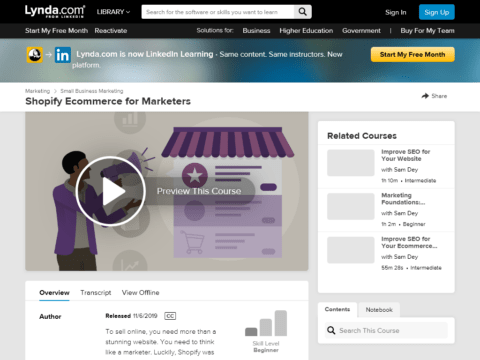Viewport: 480px width, 360px height.
Task: Click the 'Related Courses' heading
Action: (362, 136)
